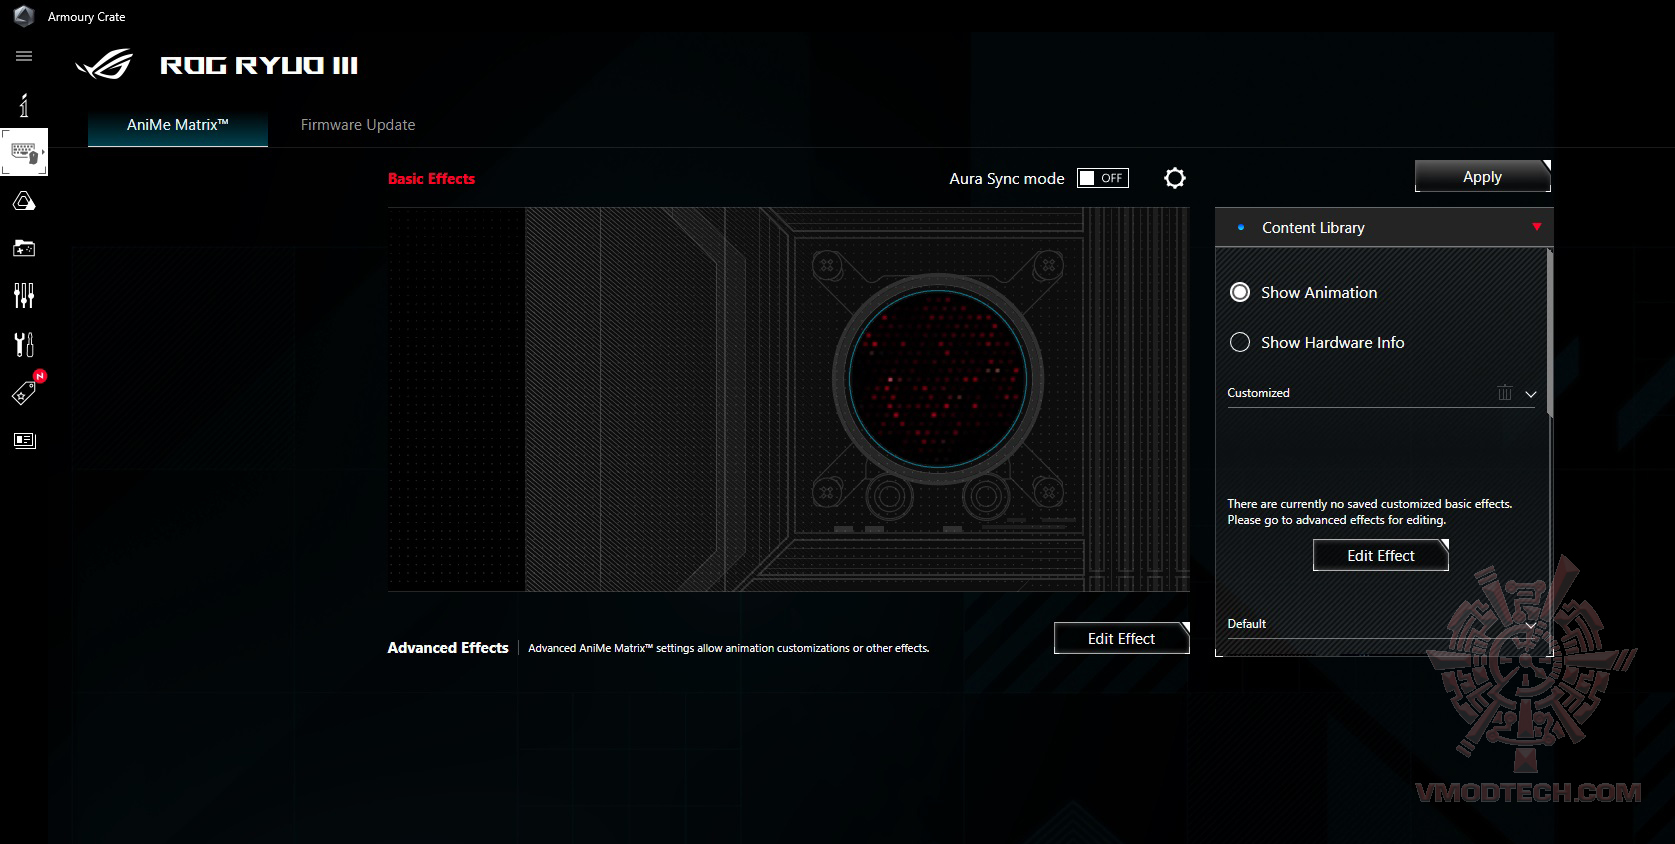
Task: Click the Advanced AniMe Matrix settings description
Action: pyautogui.click(x=729, y=648)
